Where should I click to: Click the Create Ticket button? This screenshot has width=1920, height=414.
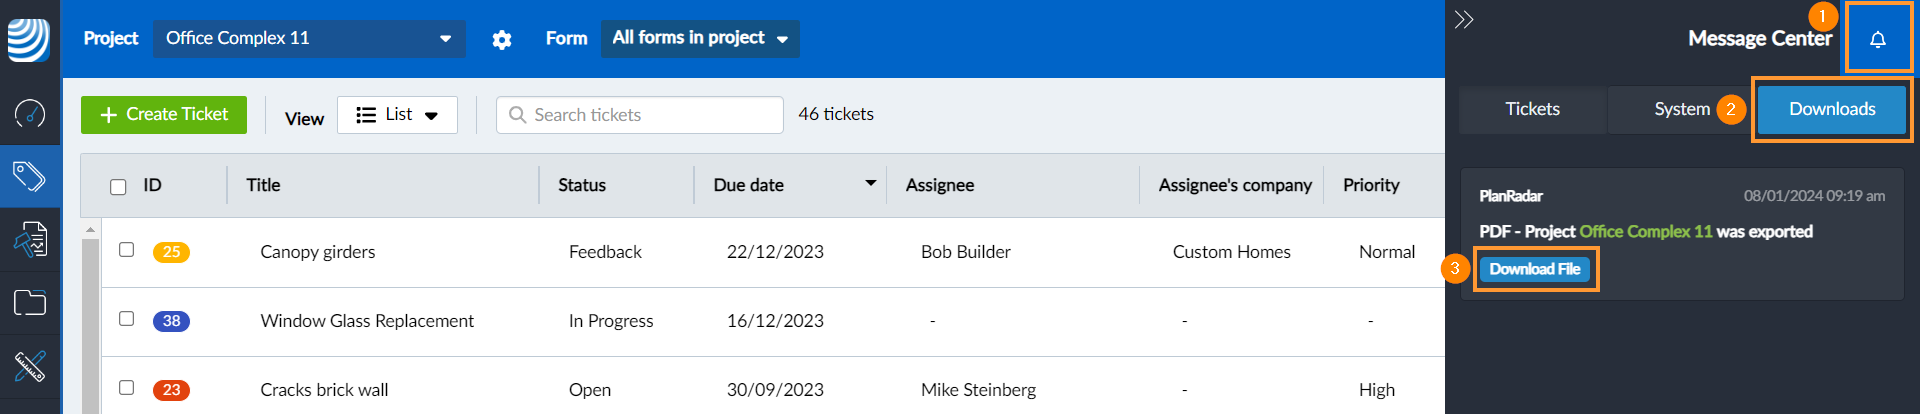(164, 115)
